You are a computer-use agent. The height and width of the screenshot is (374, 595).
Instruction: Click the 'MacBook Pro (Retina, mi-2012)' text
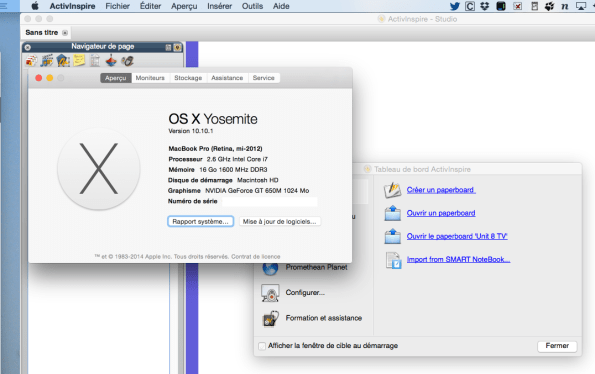[216, 149]
